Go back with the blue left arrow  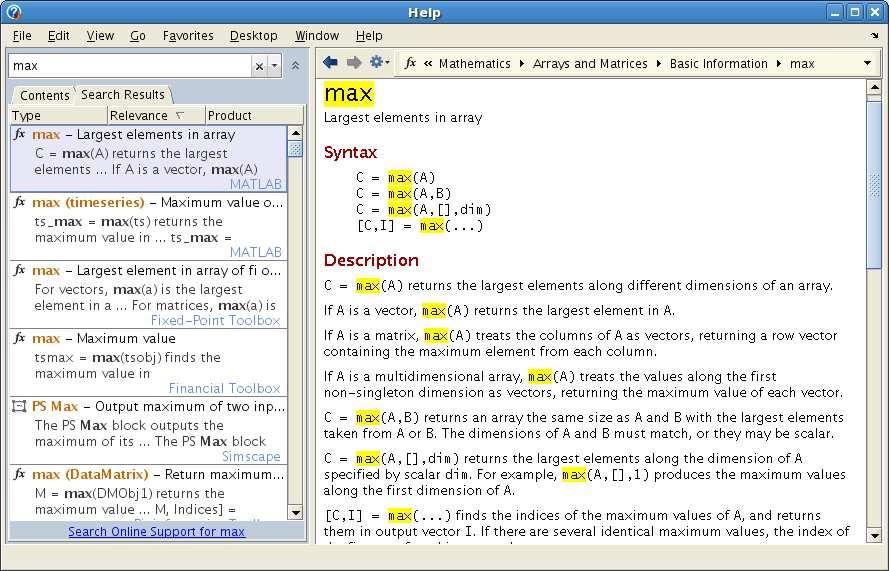pyautogui.click(x=330, y=62)
